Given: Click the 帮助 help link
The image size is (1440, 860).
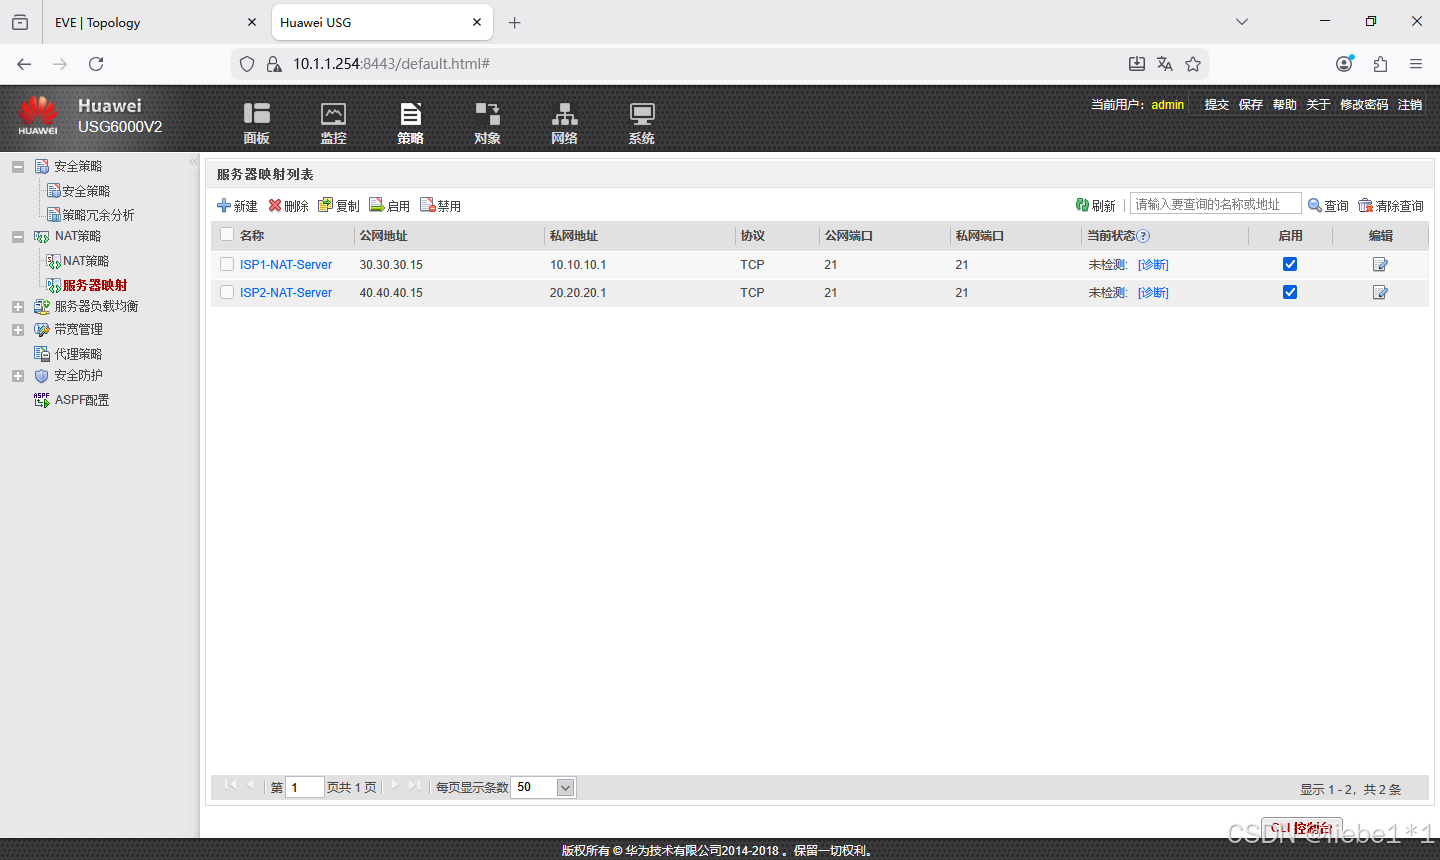Looking at the screenshot, I should click(x=1284, y=104).
